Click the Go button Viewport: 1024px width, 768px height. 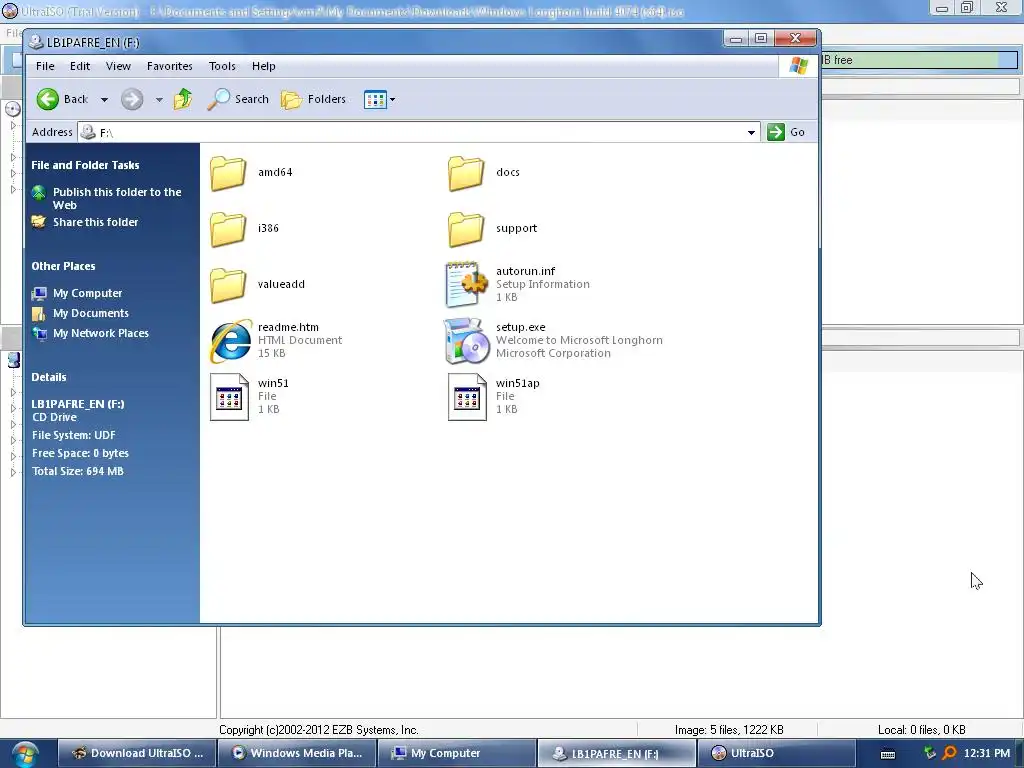click(x=786, y=132)
